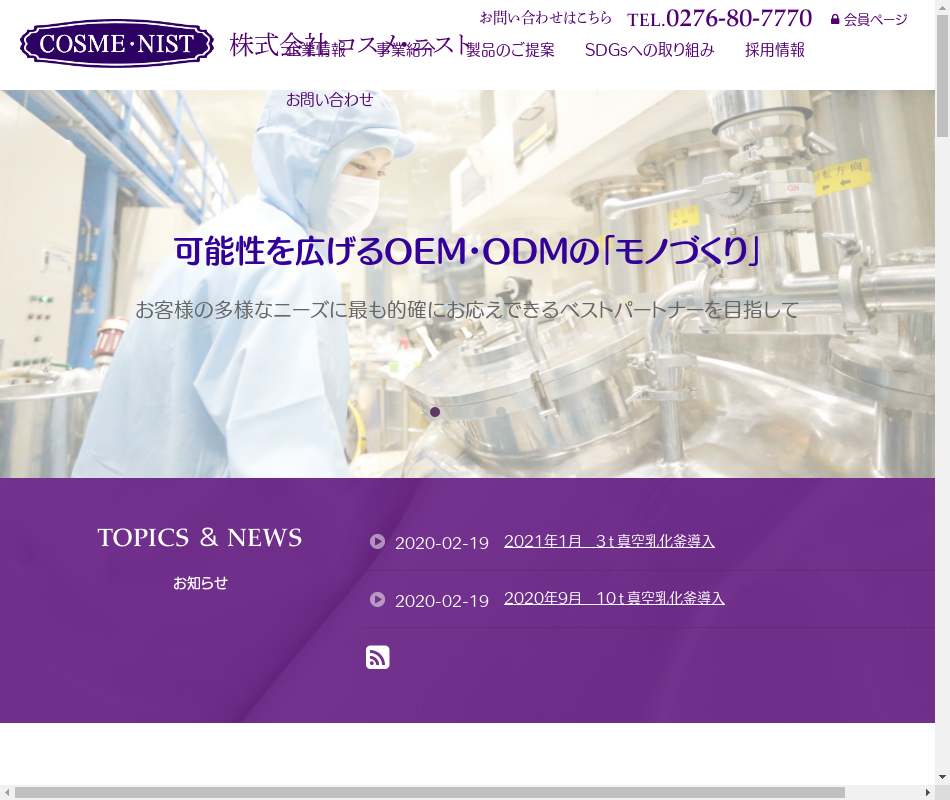Image resolution: width=950 pixels, height=800 pixels.
Task: Click horizontal scrollbar left arrow
Action: (7, 793)
